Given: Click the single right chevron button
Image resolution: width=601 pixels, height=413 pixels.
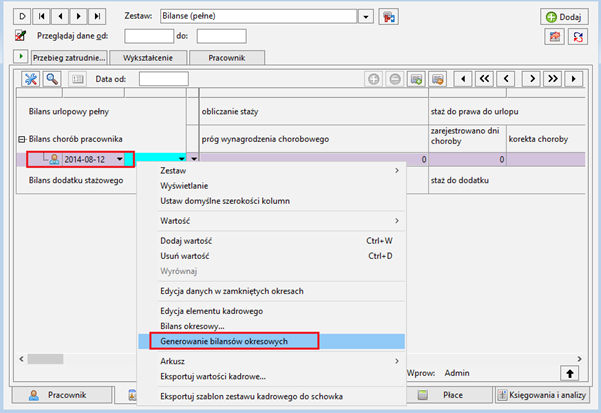Looking at the screenshot, I should click(532, 79).
